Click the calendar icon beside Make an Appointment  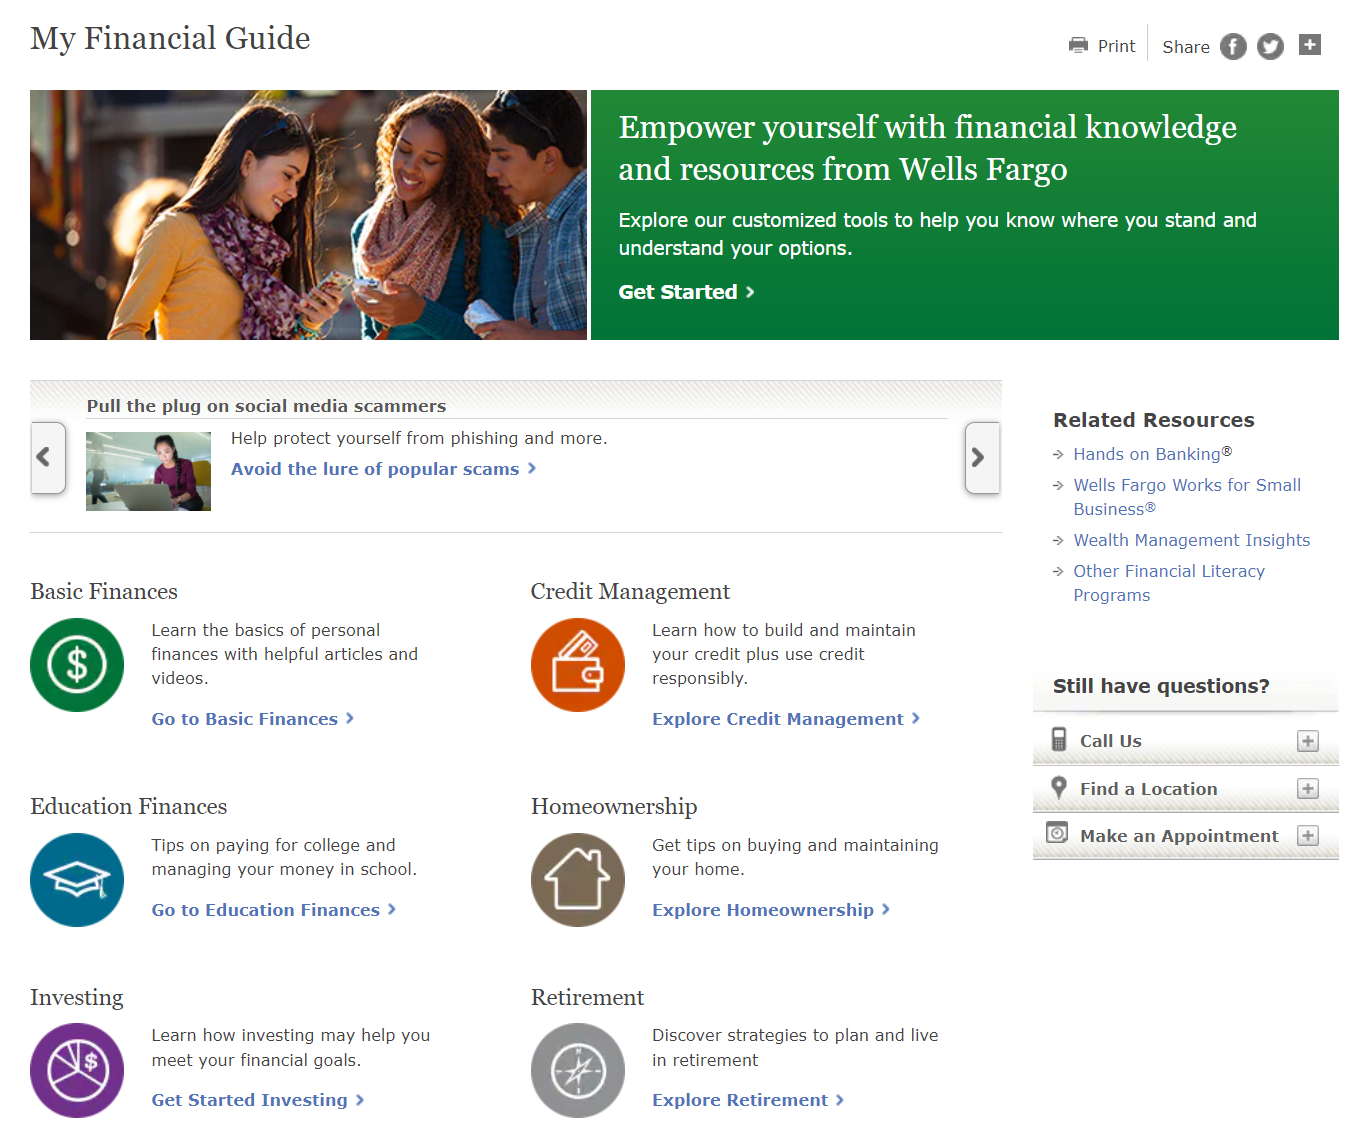coord(1057,833)
